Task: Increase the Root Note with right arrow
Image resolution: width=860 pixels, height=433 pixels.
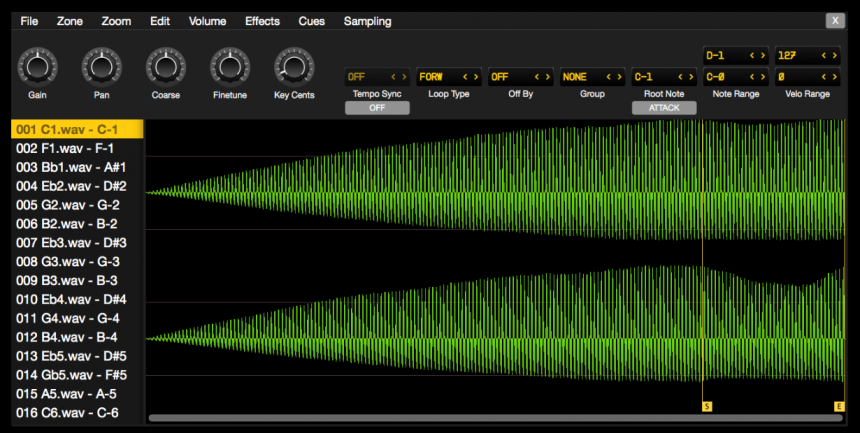Action: click(690, 76)
